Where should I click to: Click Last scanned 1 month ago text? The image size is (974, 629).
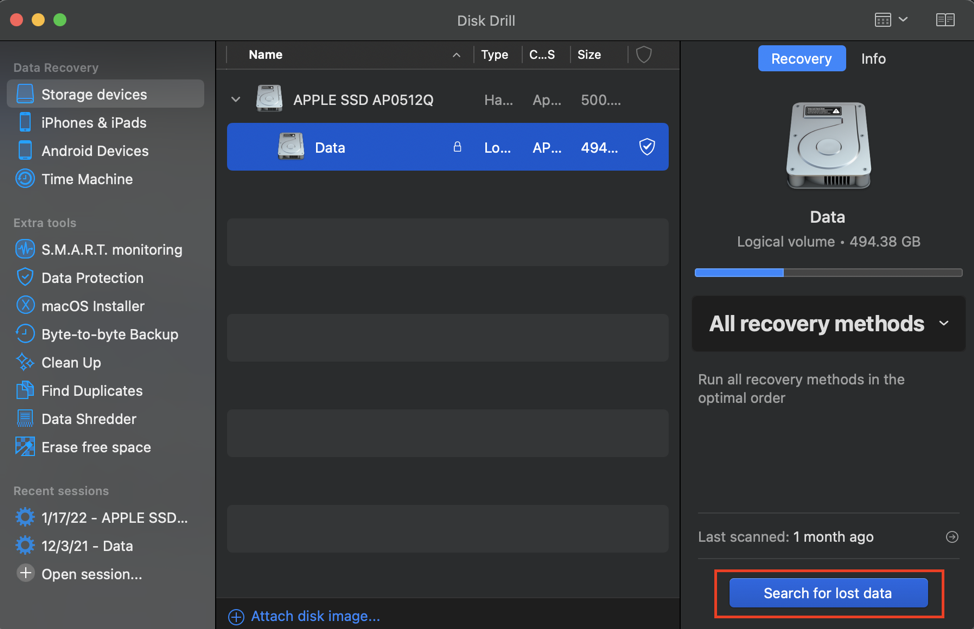click(785, 536)
